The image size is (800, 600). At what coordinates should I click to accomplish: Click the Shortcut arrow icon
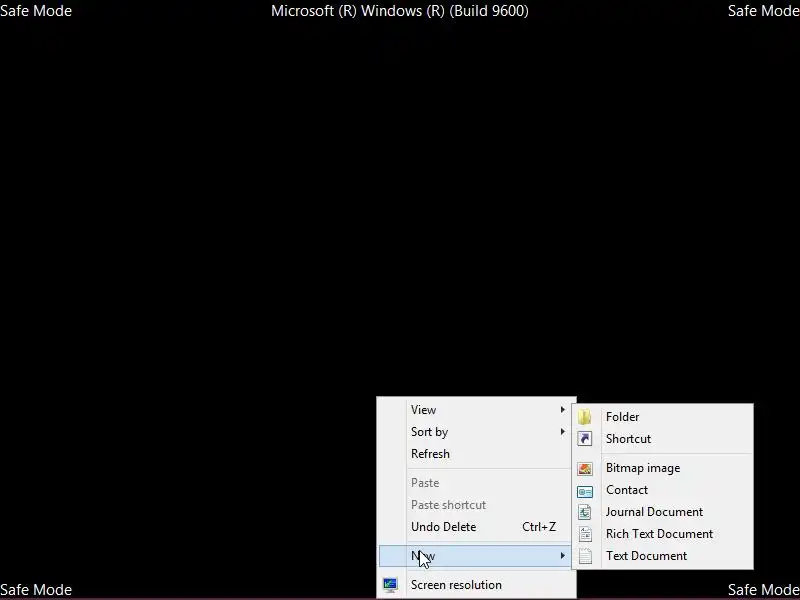[x=585, y=439]
